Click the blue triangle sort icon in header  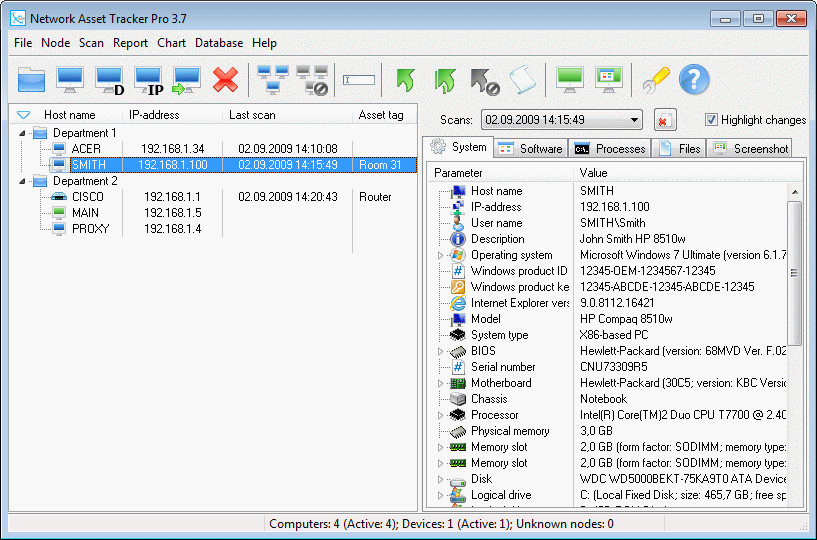point(23,115)
